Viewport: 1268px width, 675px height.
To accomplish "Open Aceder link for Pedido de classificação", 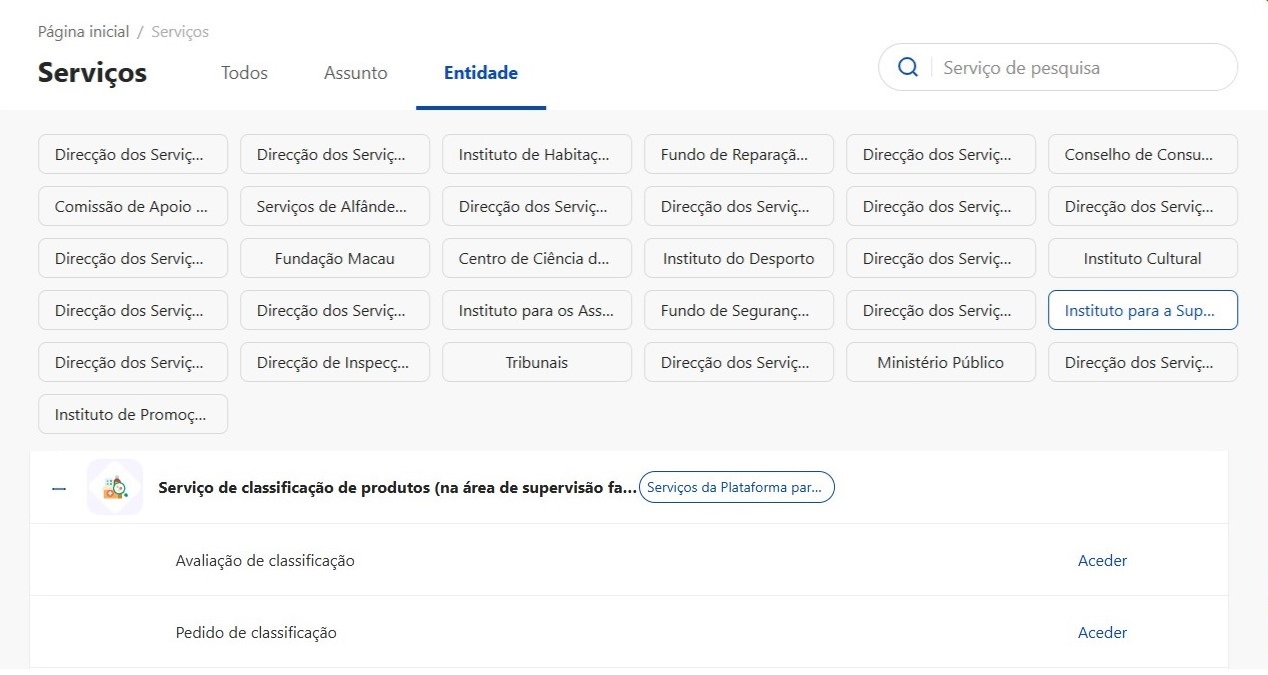I will point(1102,633).
